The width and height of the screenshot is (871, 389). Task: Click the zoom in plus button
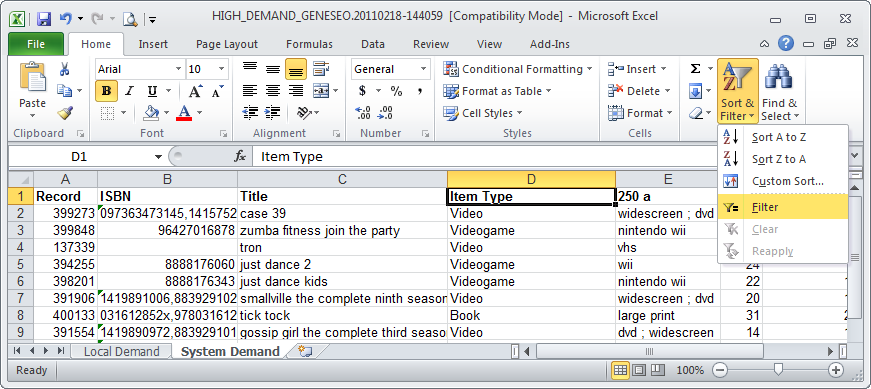[x=835, y=370]
